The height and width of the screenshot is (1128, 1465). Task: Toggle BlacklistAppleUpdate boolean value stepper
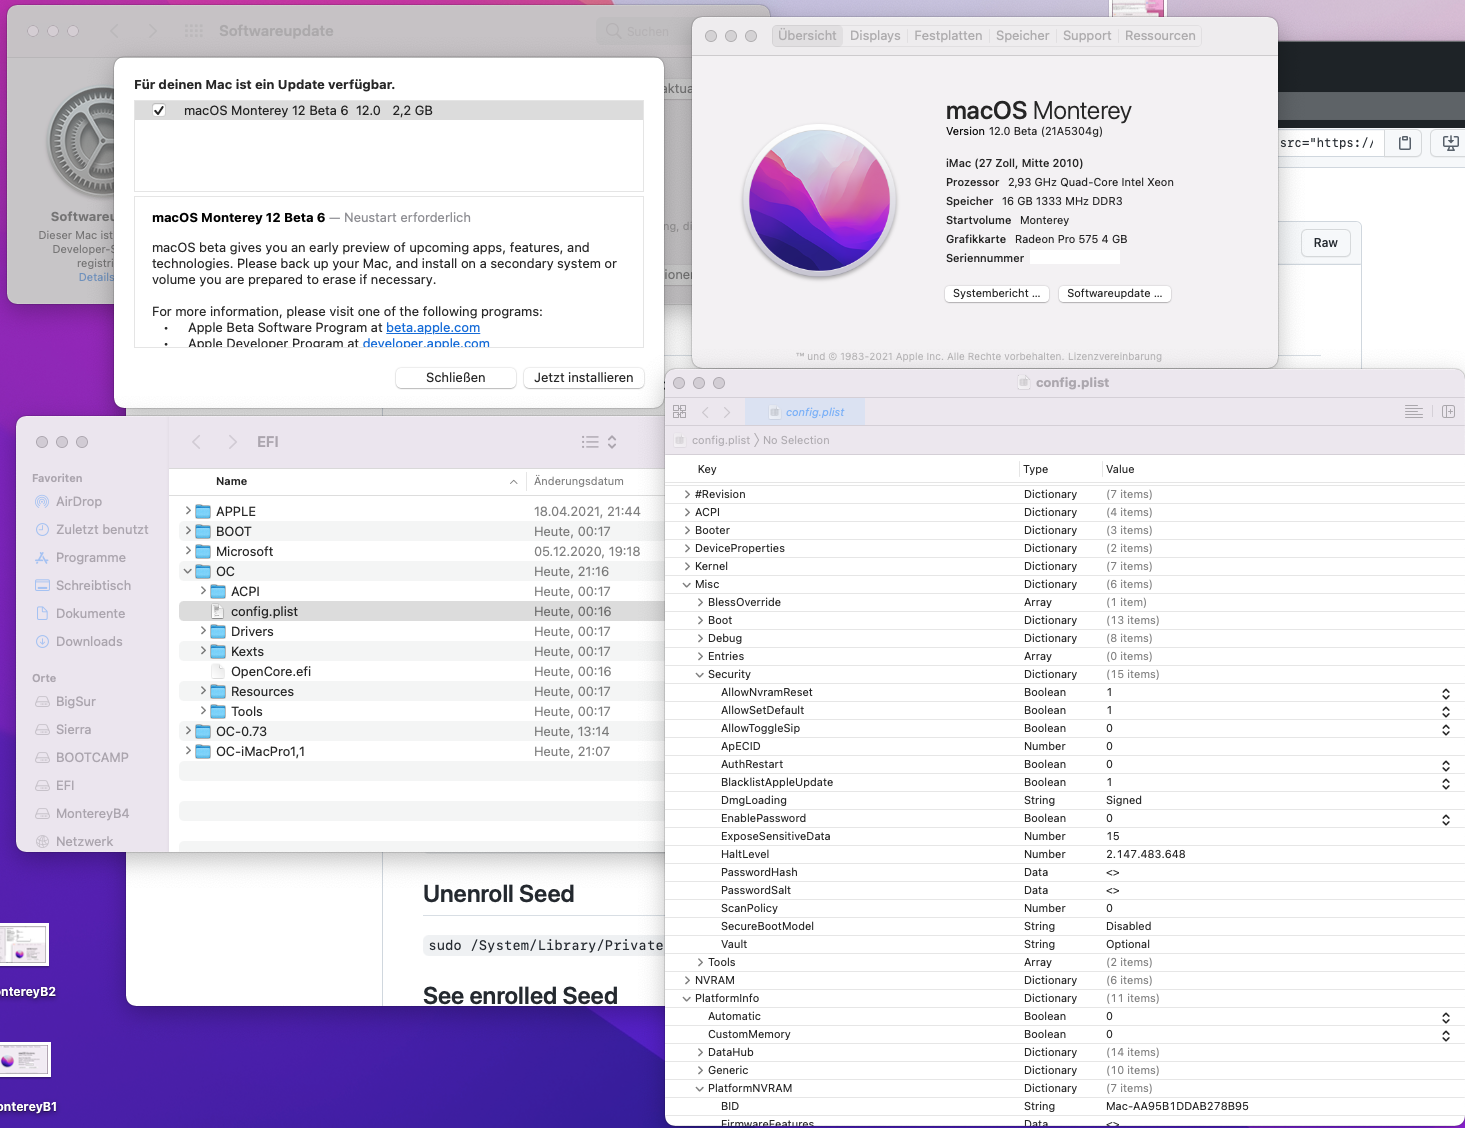pyautogui.click(x=1446, y=783)
